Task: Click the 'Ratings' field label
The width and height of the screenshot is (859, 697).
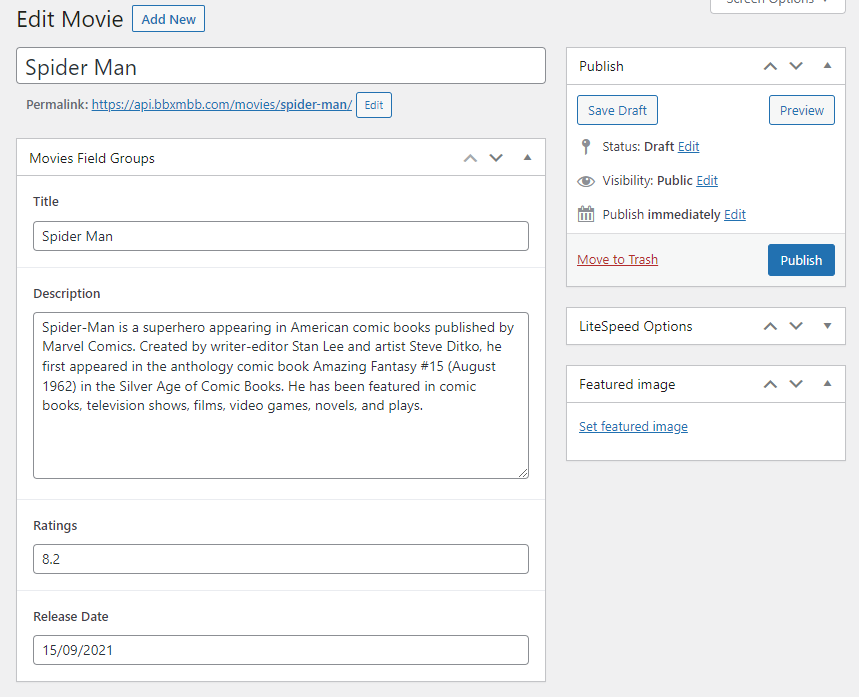Action: click(55, 525)
